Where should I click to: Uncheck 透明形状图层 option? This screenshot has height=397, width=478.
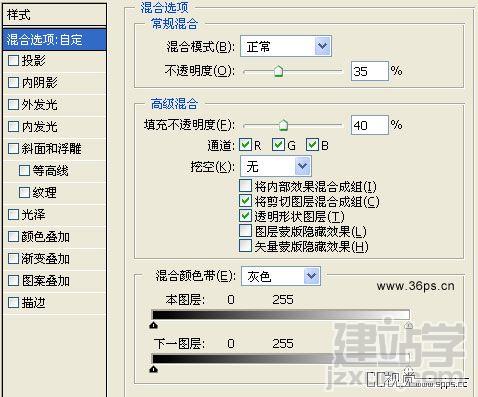click(245, 215)
